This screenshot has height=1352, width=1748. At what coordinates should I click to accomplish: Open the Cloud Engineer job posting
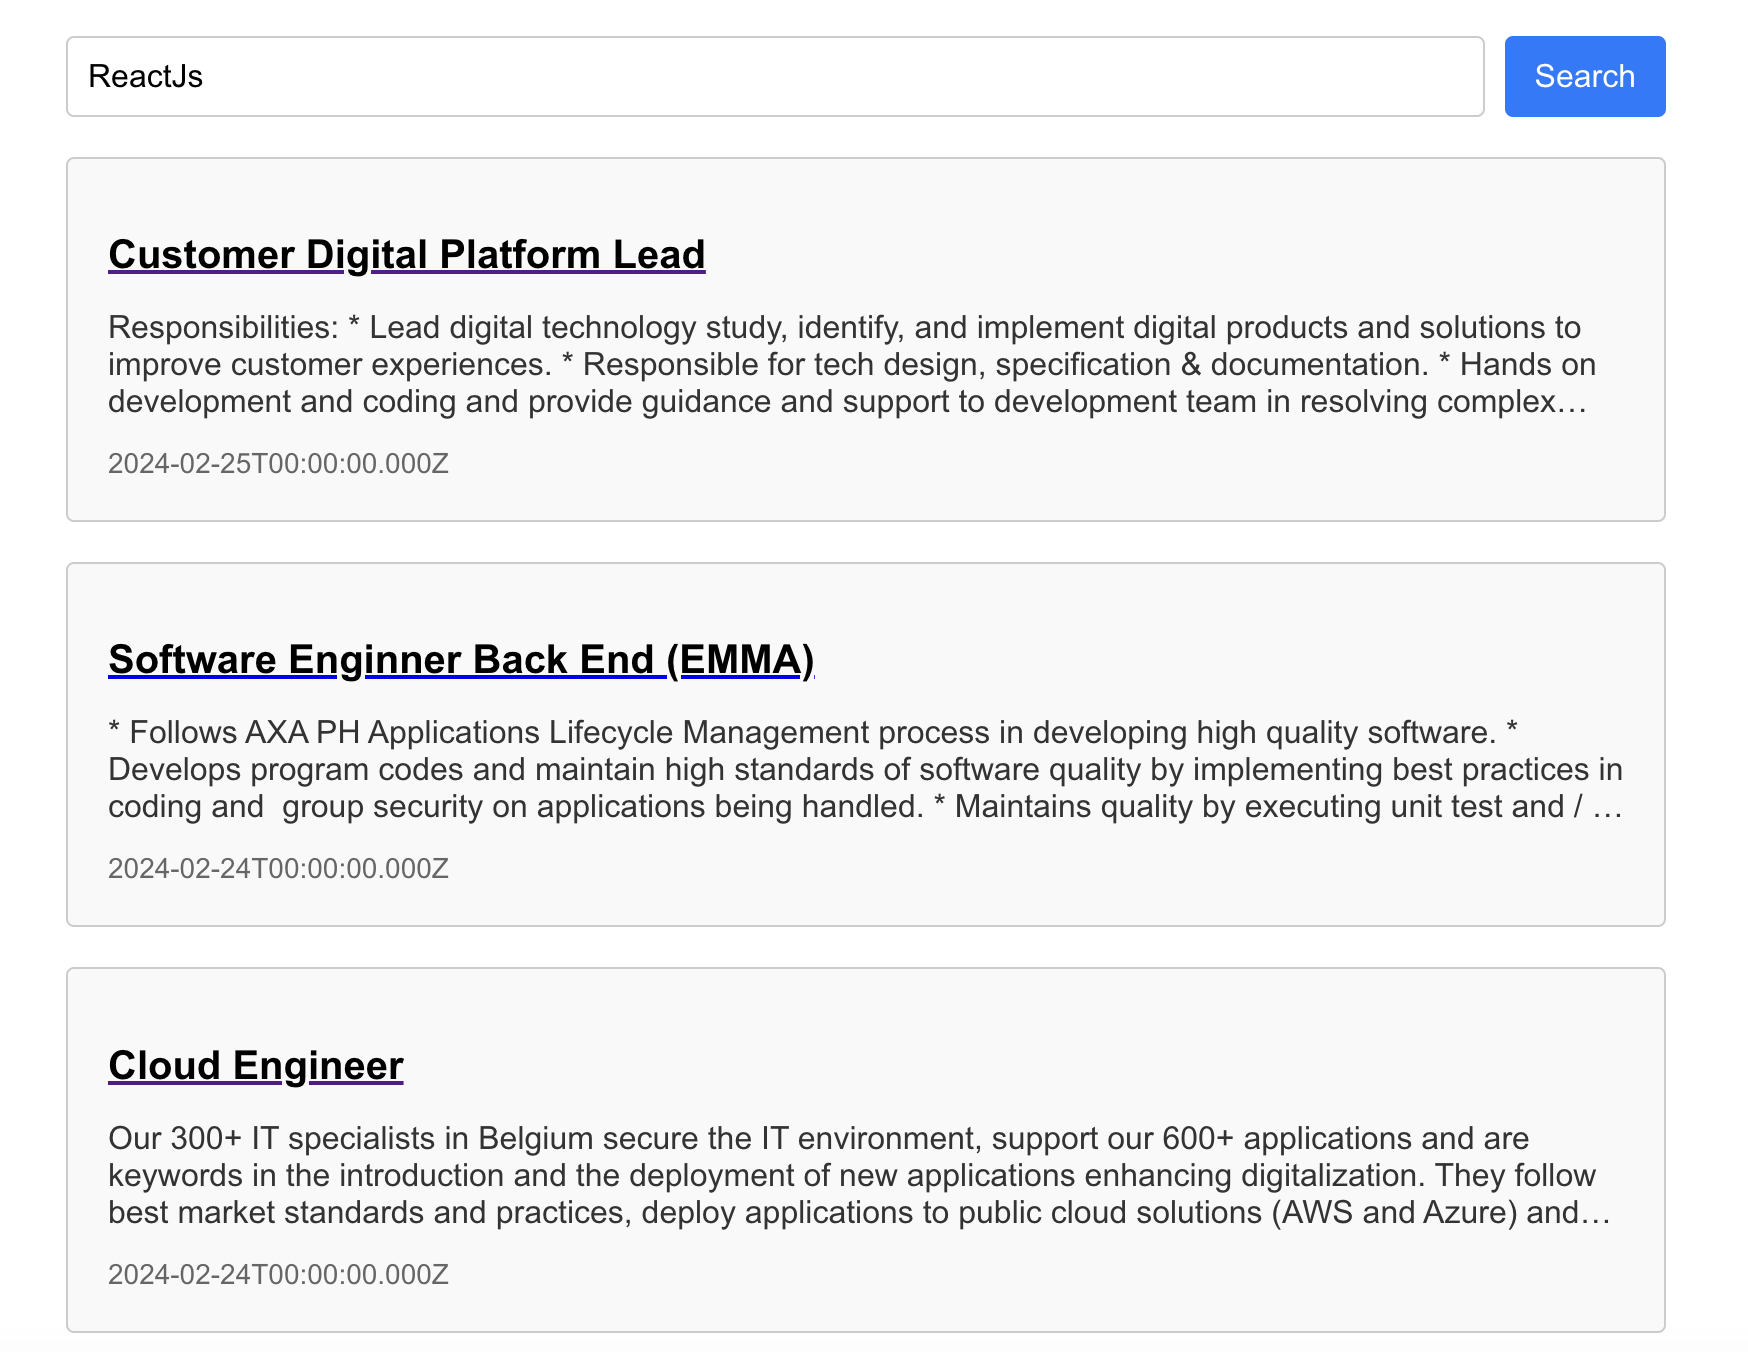(x=255, y=1066)
